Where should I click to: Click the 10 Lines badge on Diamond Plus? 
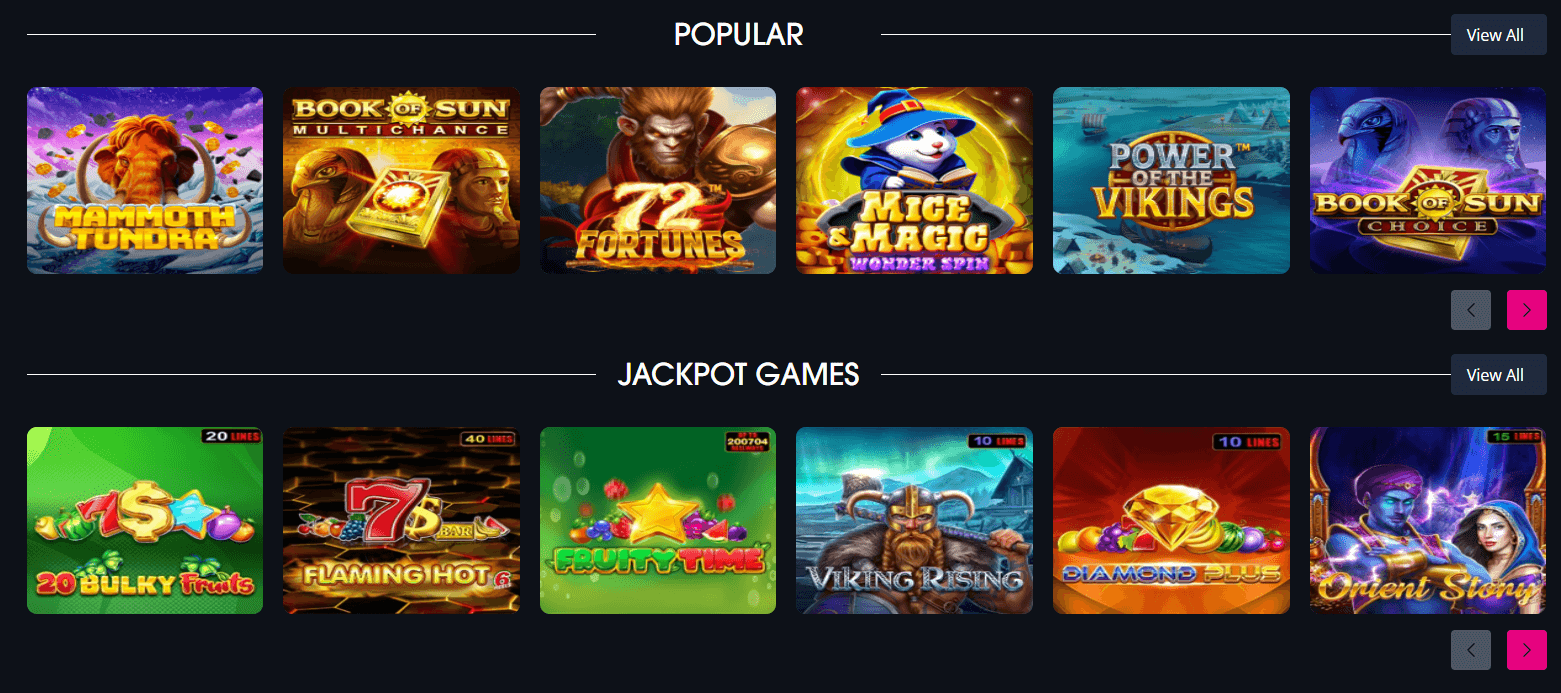coord(1246,441)
